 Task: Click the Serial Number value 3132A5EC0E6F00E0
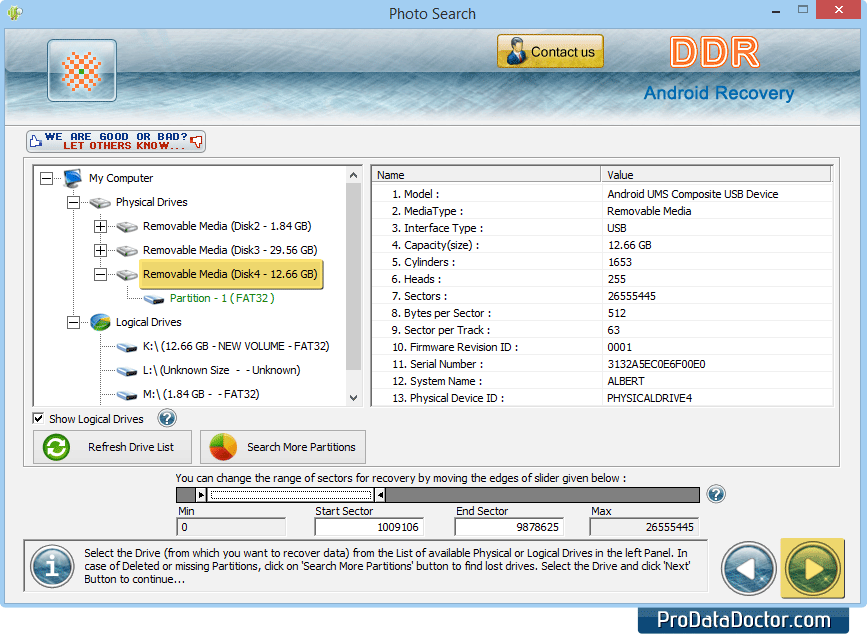[656, 364]
